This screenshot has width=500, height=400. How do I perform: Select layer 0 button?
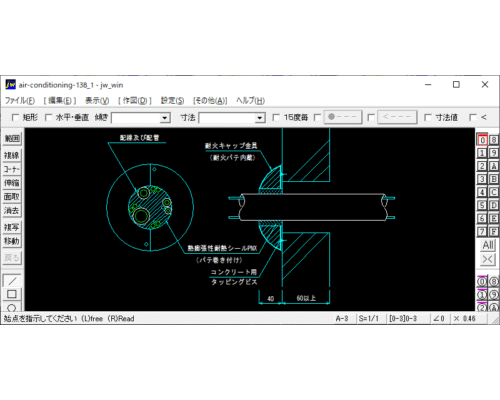482,140
